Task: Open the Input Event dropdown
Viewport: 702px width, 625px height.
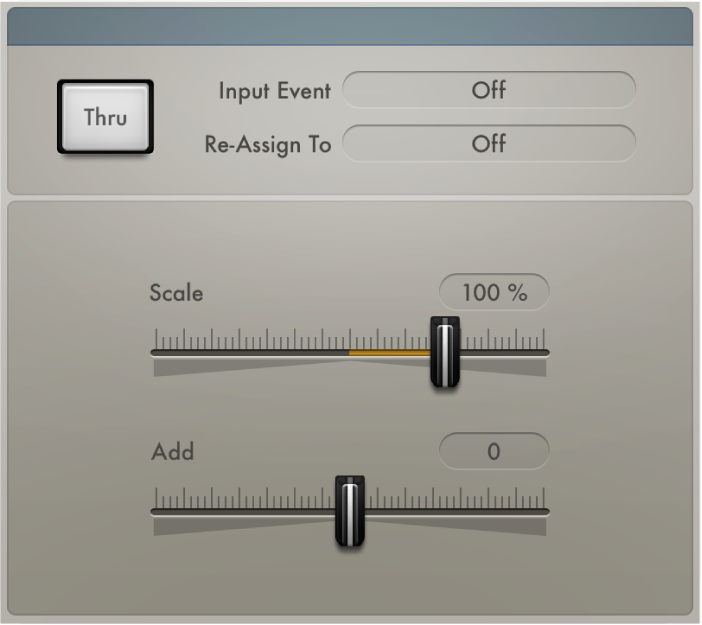Action: point(489,90)
